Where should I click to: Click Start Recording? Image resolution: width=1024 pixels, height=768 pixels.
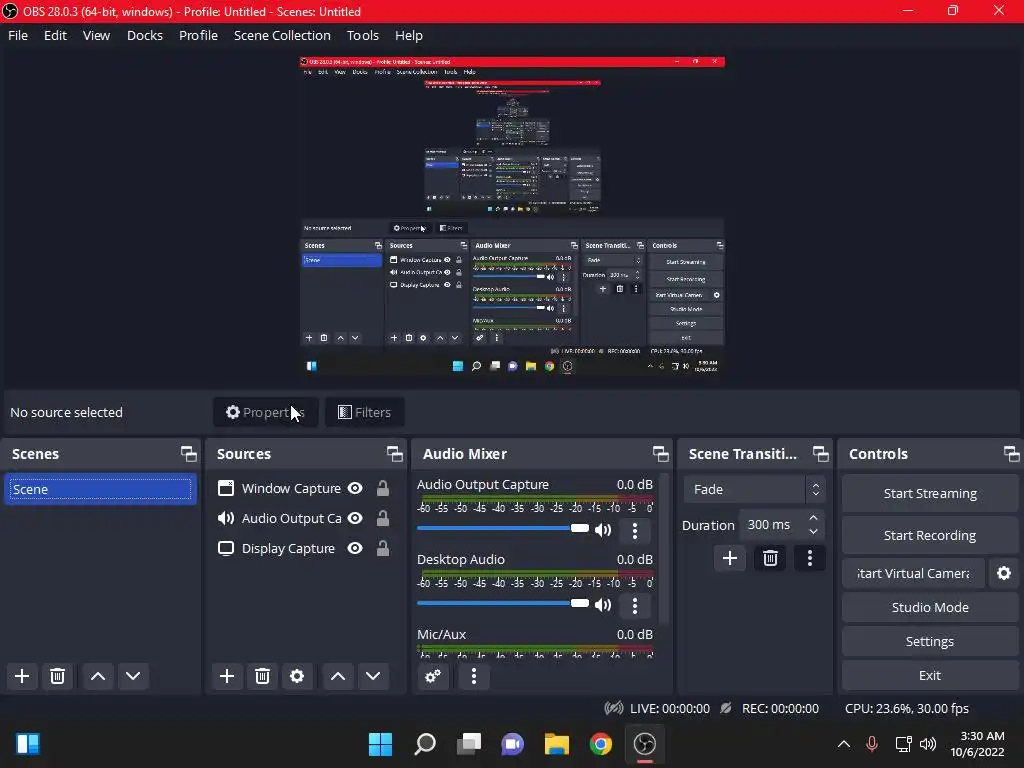click(930, 536)
